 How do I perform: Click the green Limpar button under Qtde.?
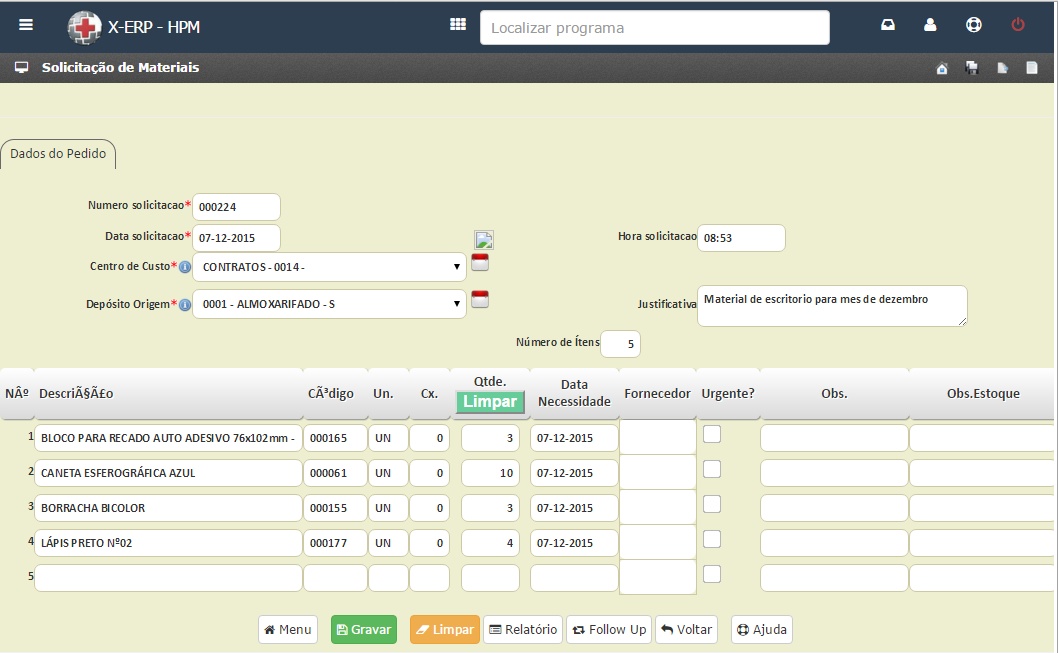[491, 402]
